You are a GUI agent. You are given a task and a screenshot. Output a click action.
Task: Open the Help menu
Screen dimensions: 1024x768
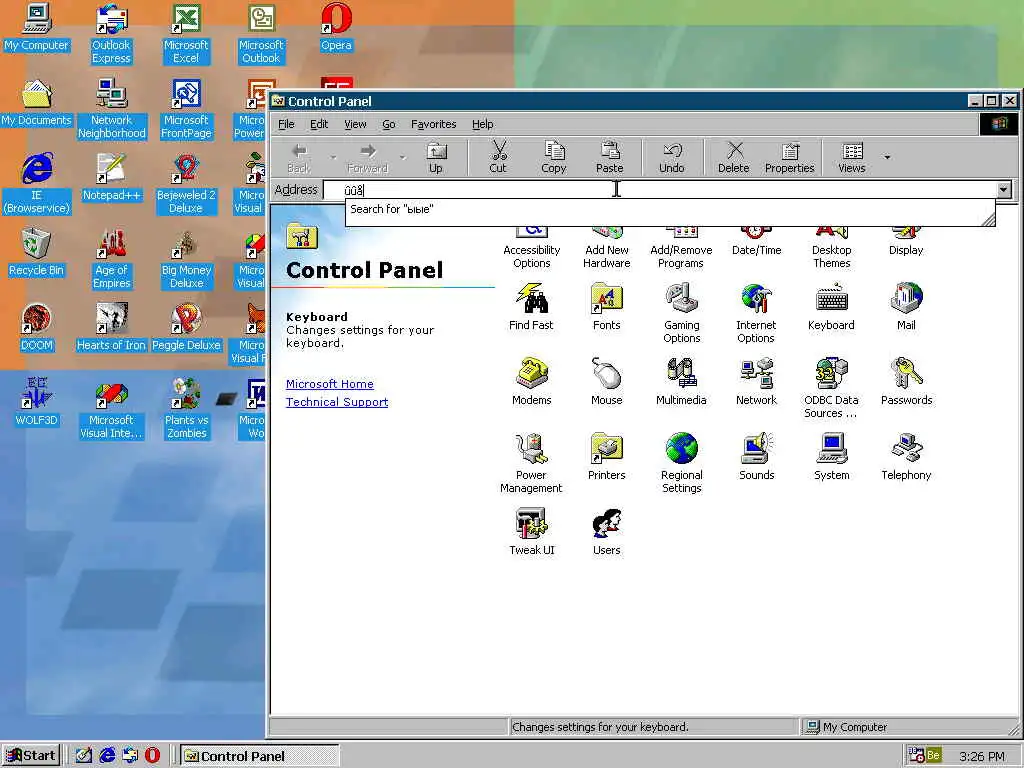(483, 124)
